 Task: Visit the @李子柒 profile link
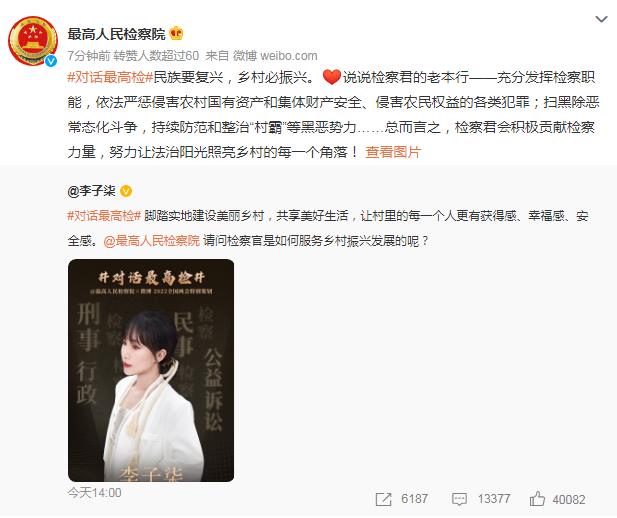coord(91,191)
